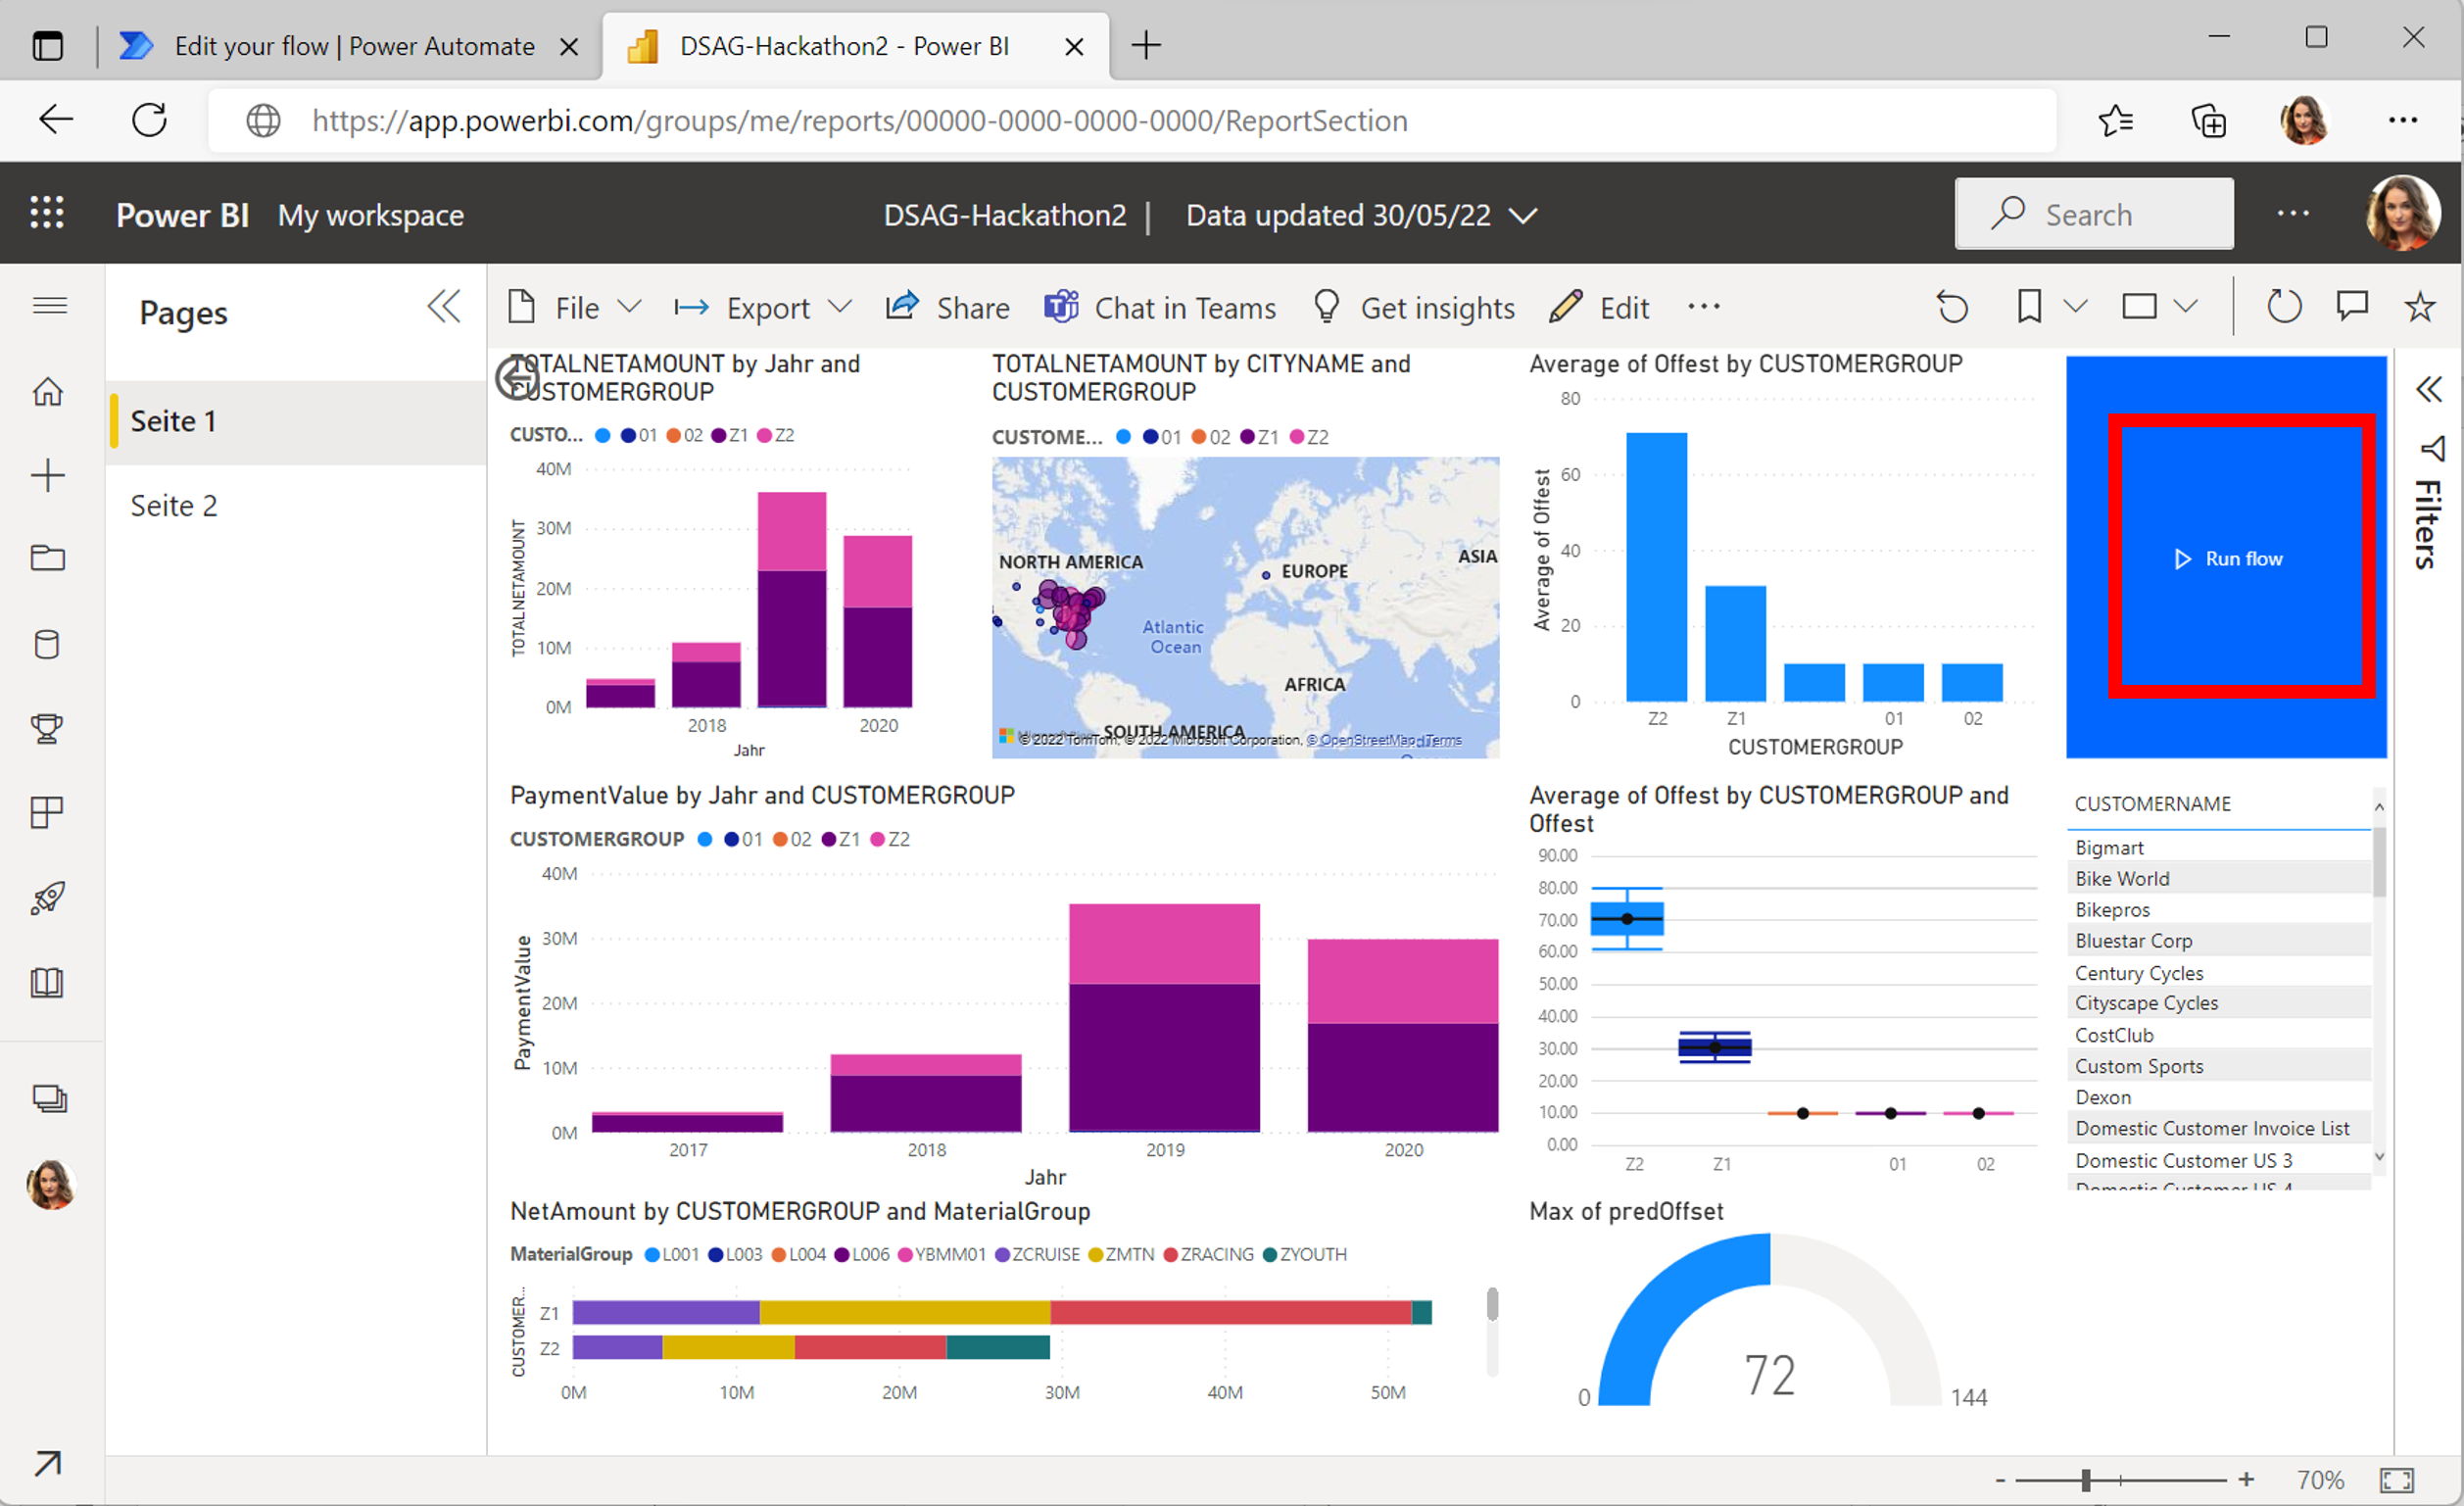The height and width of the screenshot is (1506, 2464).
Task: Click the Export menu in Power BI toolbar
Action: 767,308
